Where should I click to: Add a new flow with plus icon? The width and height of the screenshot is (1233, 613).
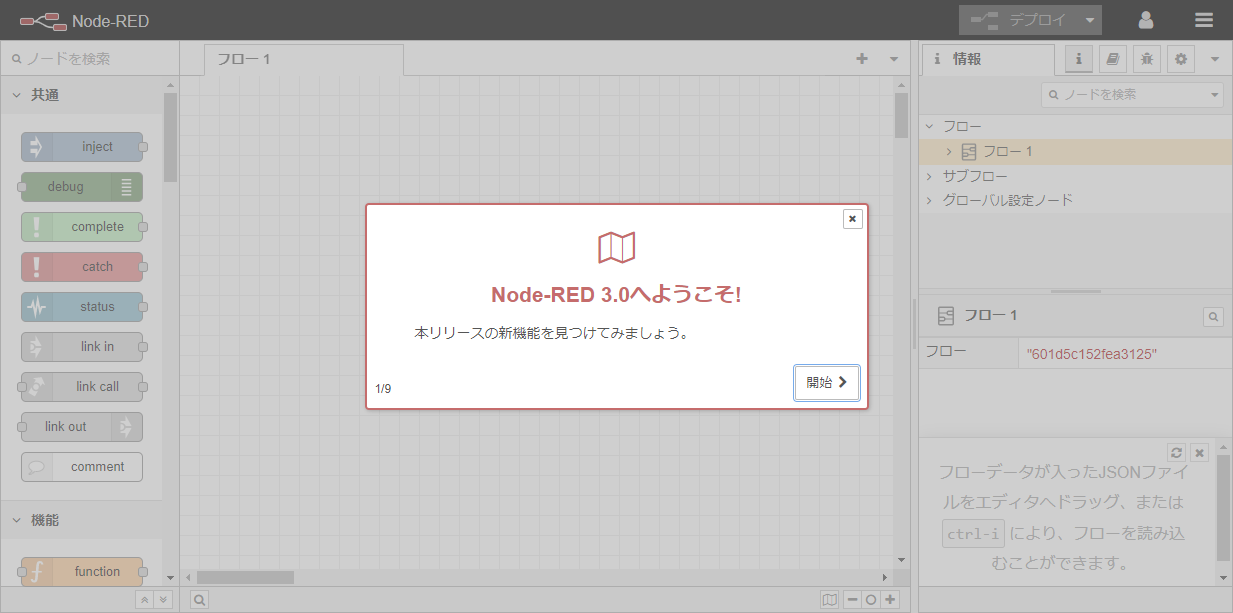tap(862, 59)
